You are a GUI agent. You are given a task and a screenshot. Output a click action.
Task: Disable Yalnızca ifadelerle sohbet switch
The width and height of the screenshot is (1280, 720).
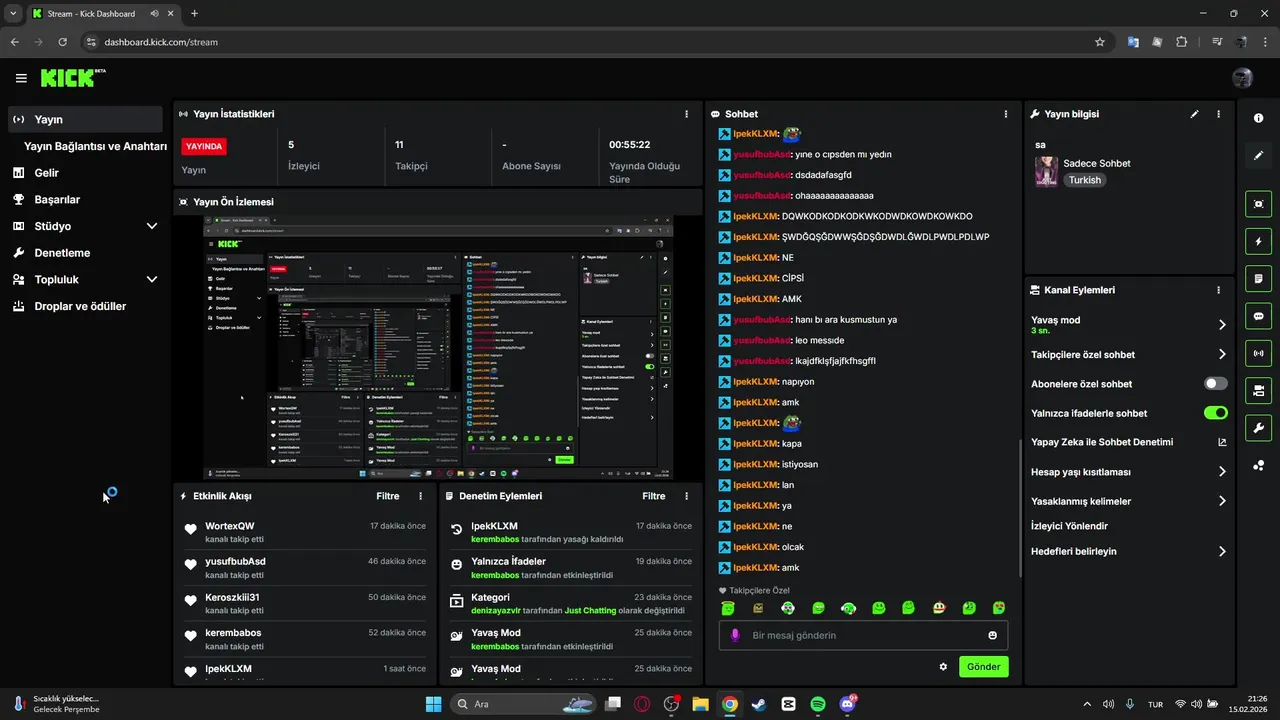click(1216, 413)
